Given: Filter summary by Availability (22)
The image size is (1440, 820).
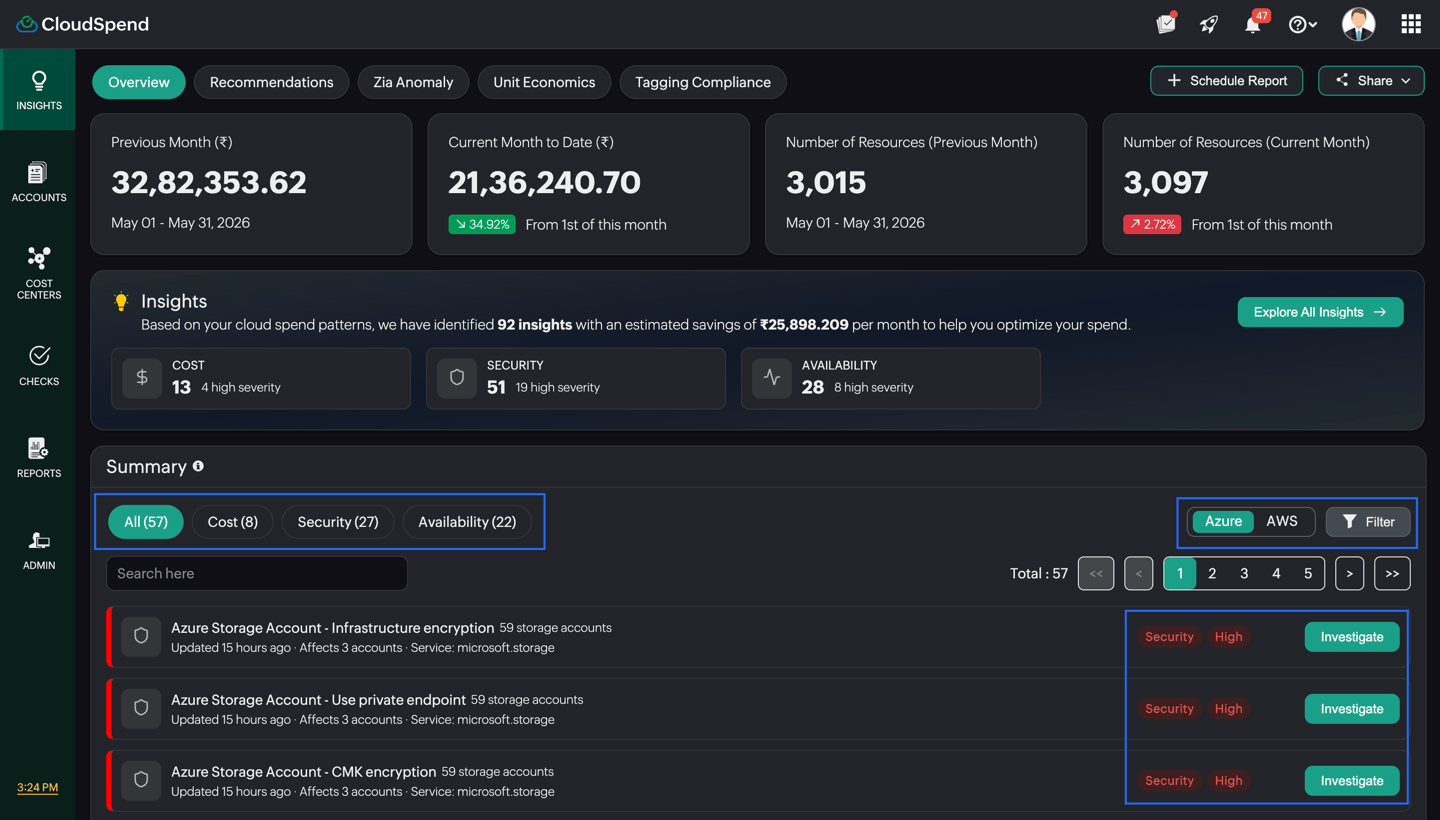Looking at the screenshot, I should pos(467,521).
